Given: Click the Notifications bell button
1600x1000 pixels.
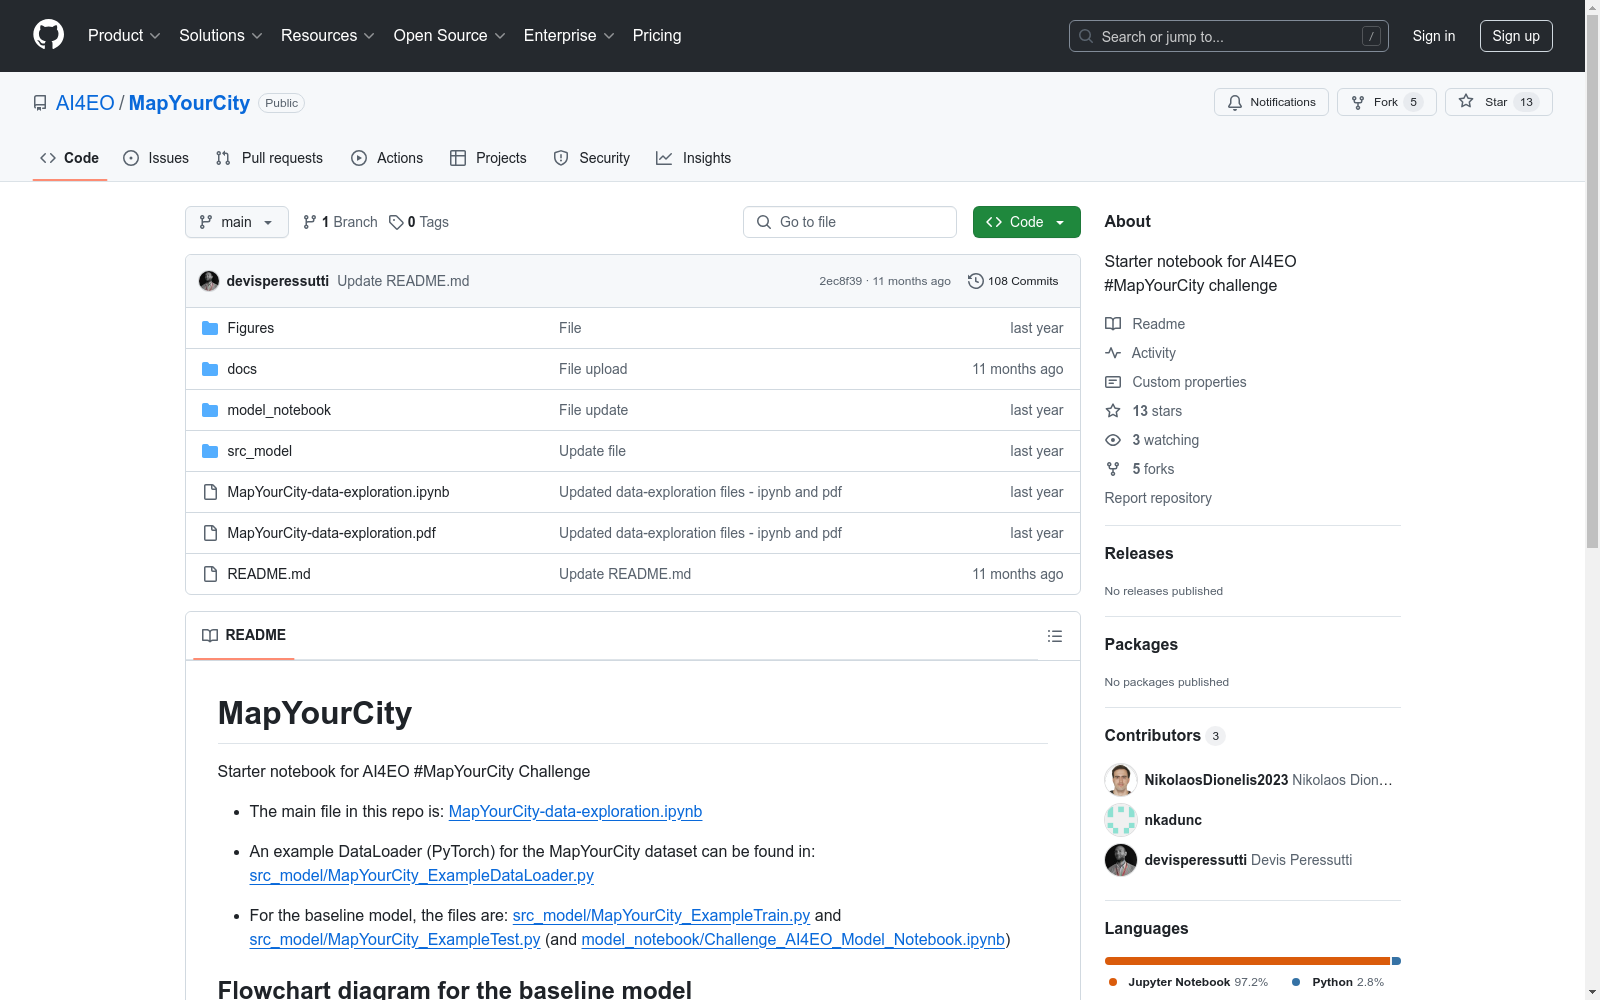Looking at the screenshot, I should pyautogui.click(x=1271, y=102).
